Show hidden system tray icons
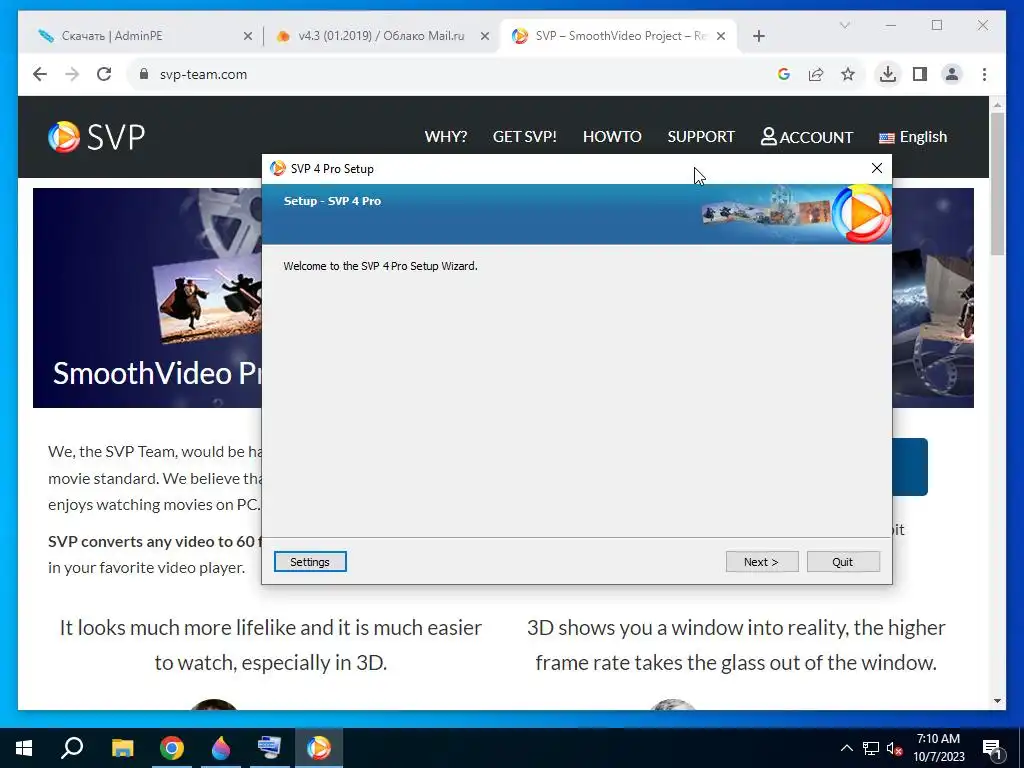The height and width of the screenshot is (768, 1024). [x=846, y=748]
